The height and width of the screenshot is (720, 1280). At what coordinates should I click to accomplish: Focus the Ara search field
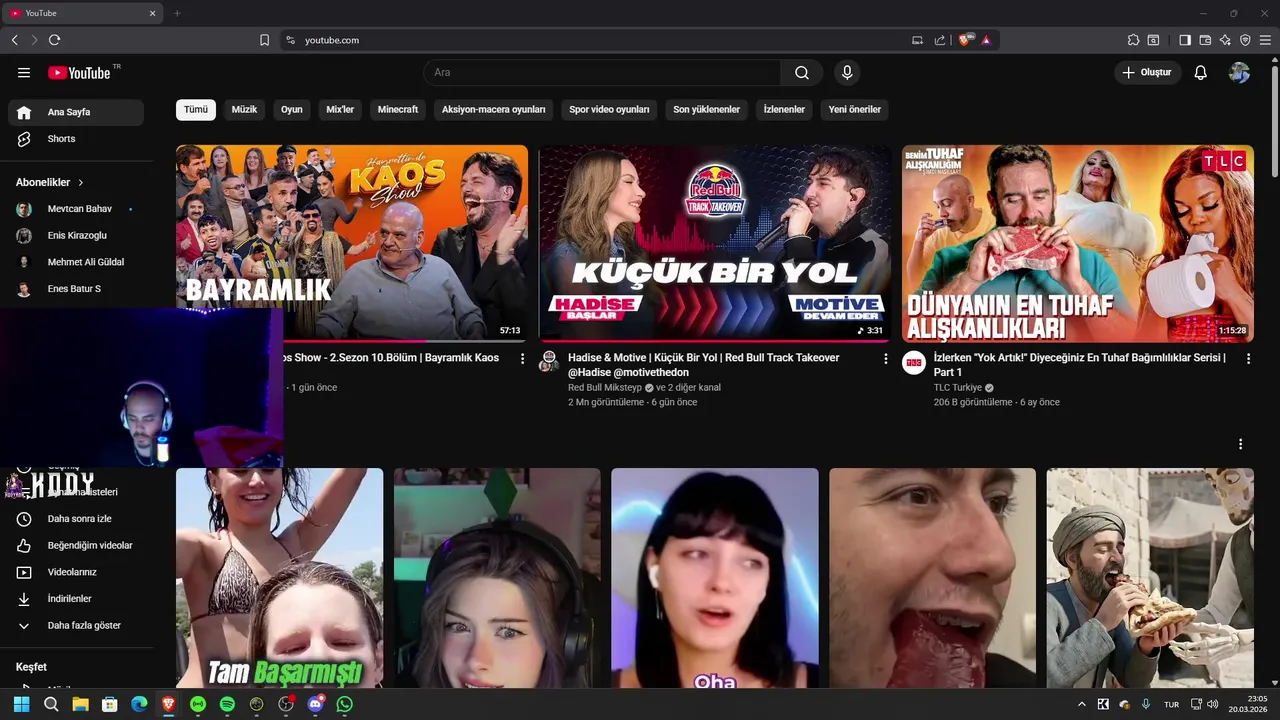tap(602, 73)
